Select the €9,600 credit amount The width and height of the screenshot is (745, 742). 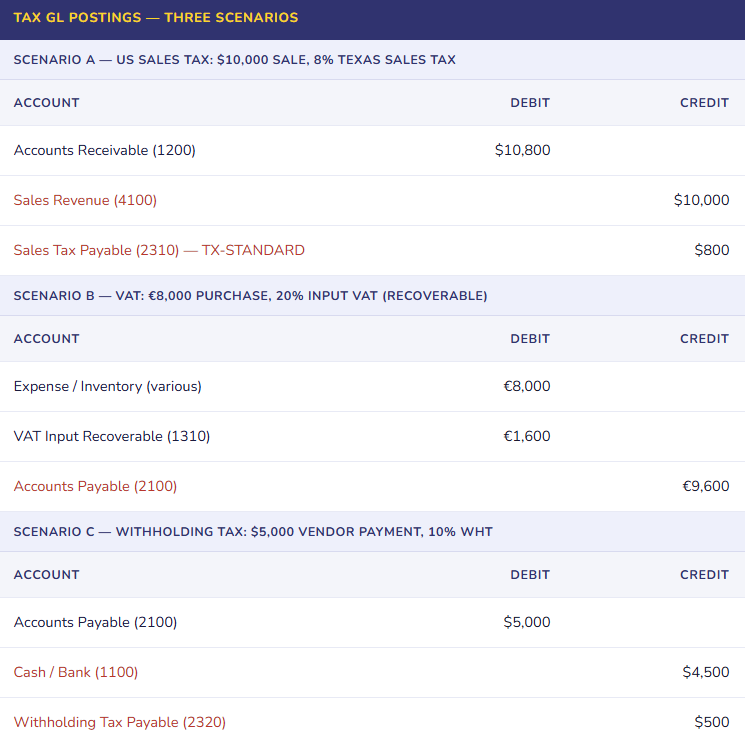click(x=705, y=486)
